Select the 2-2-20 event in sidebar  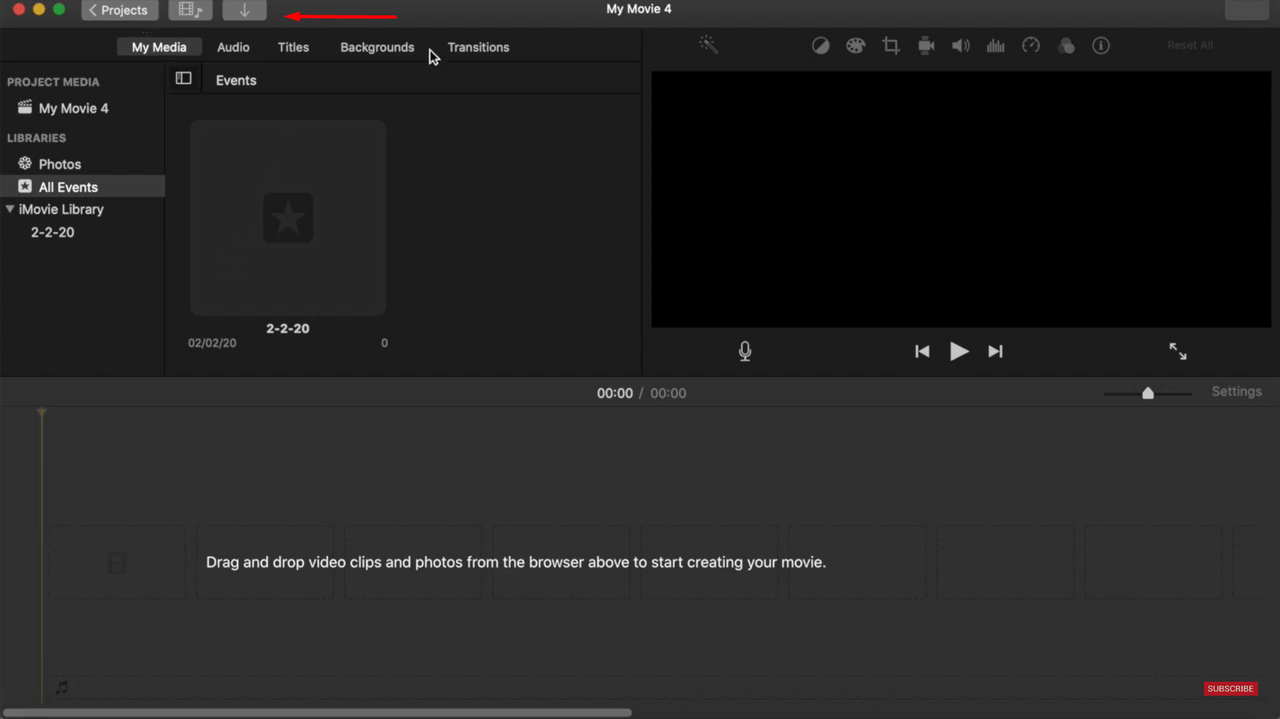(x=52, y=232)
